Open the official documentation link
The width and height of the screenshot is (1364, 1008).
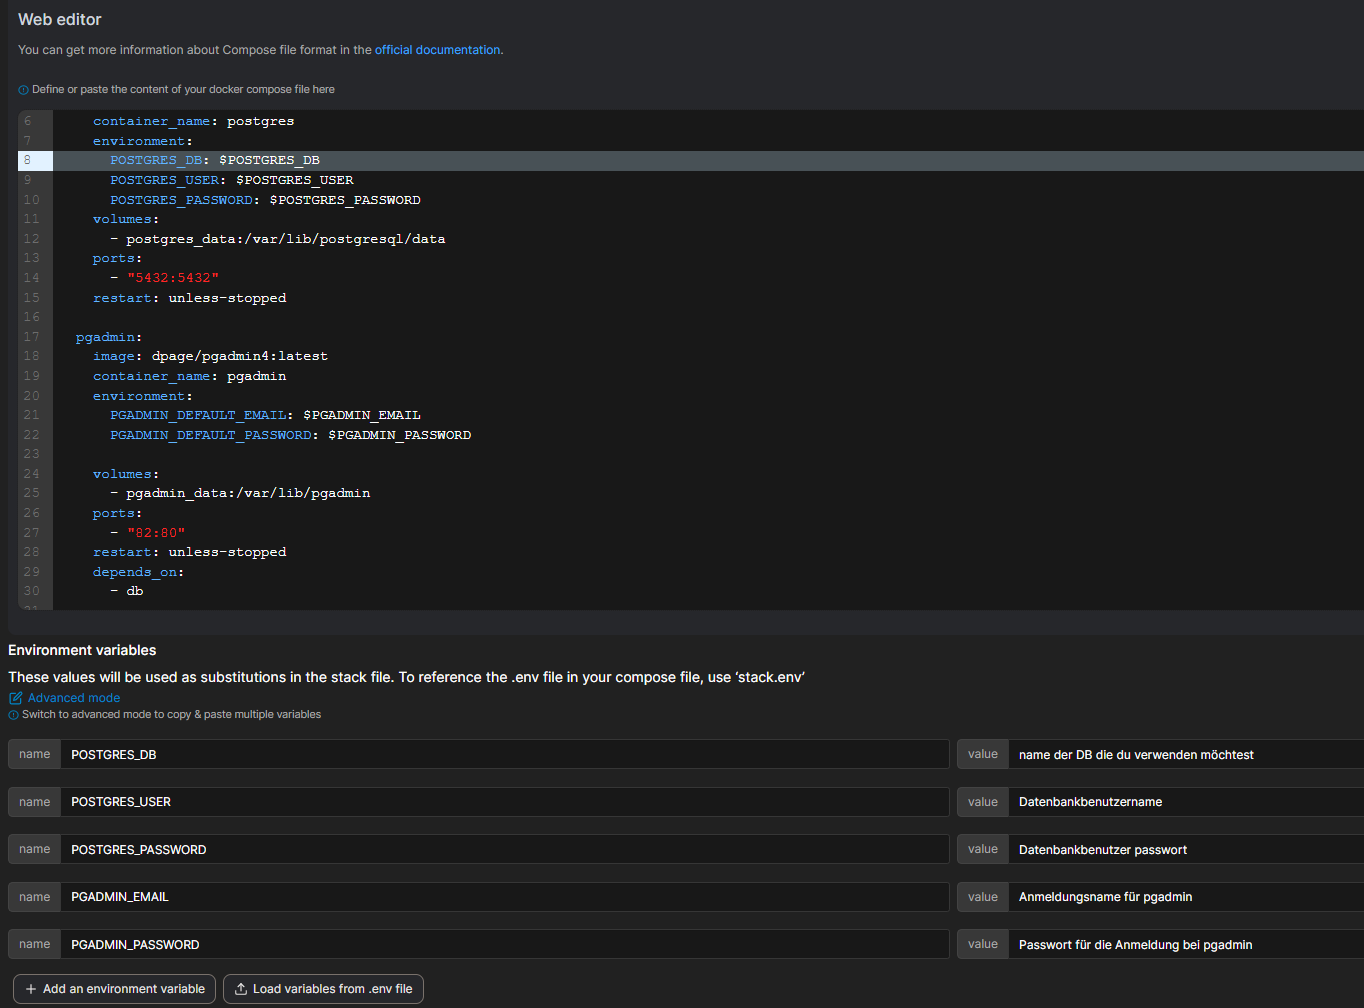(437, 50)
